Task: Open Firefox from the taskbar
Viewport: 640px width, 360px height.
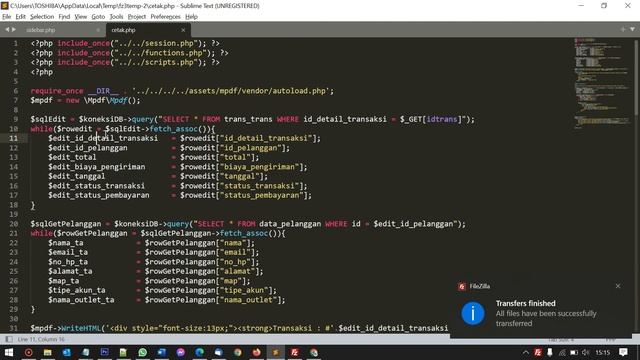Action: [x=256, y=352]
